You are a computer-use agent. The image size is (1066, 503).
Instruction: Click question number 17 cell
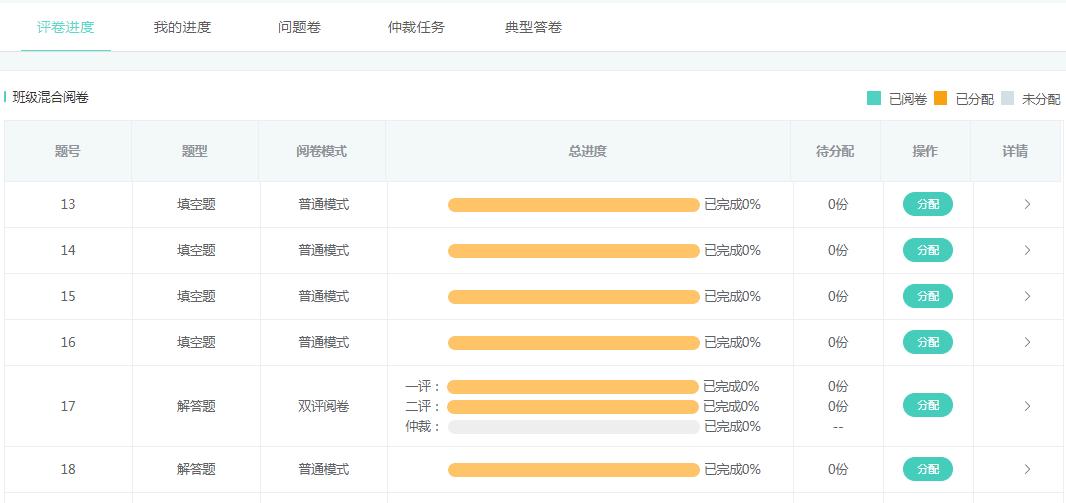pyautogui.click(x=68, y=406)
